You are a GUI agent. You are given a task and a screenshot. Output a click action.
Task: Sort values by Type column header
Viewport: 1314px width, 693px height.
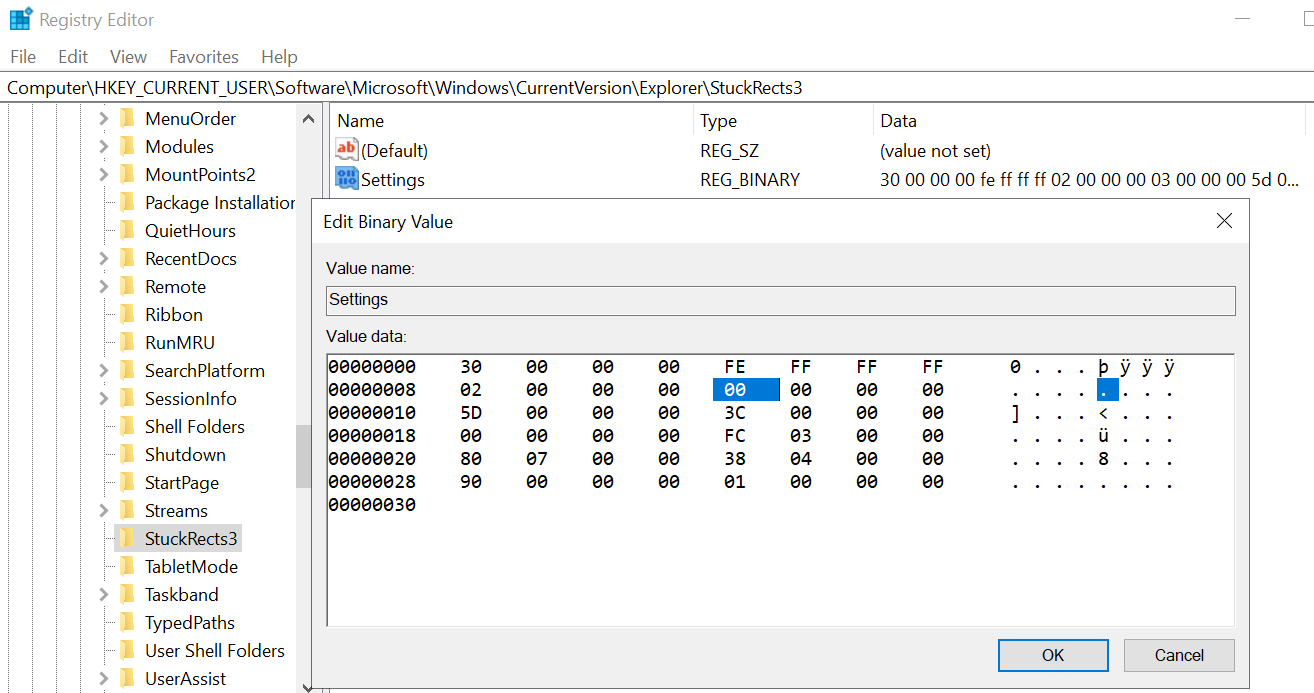coord(783,120)
